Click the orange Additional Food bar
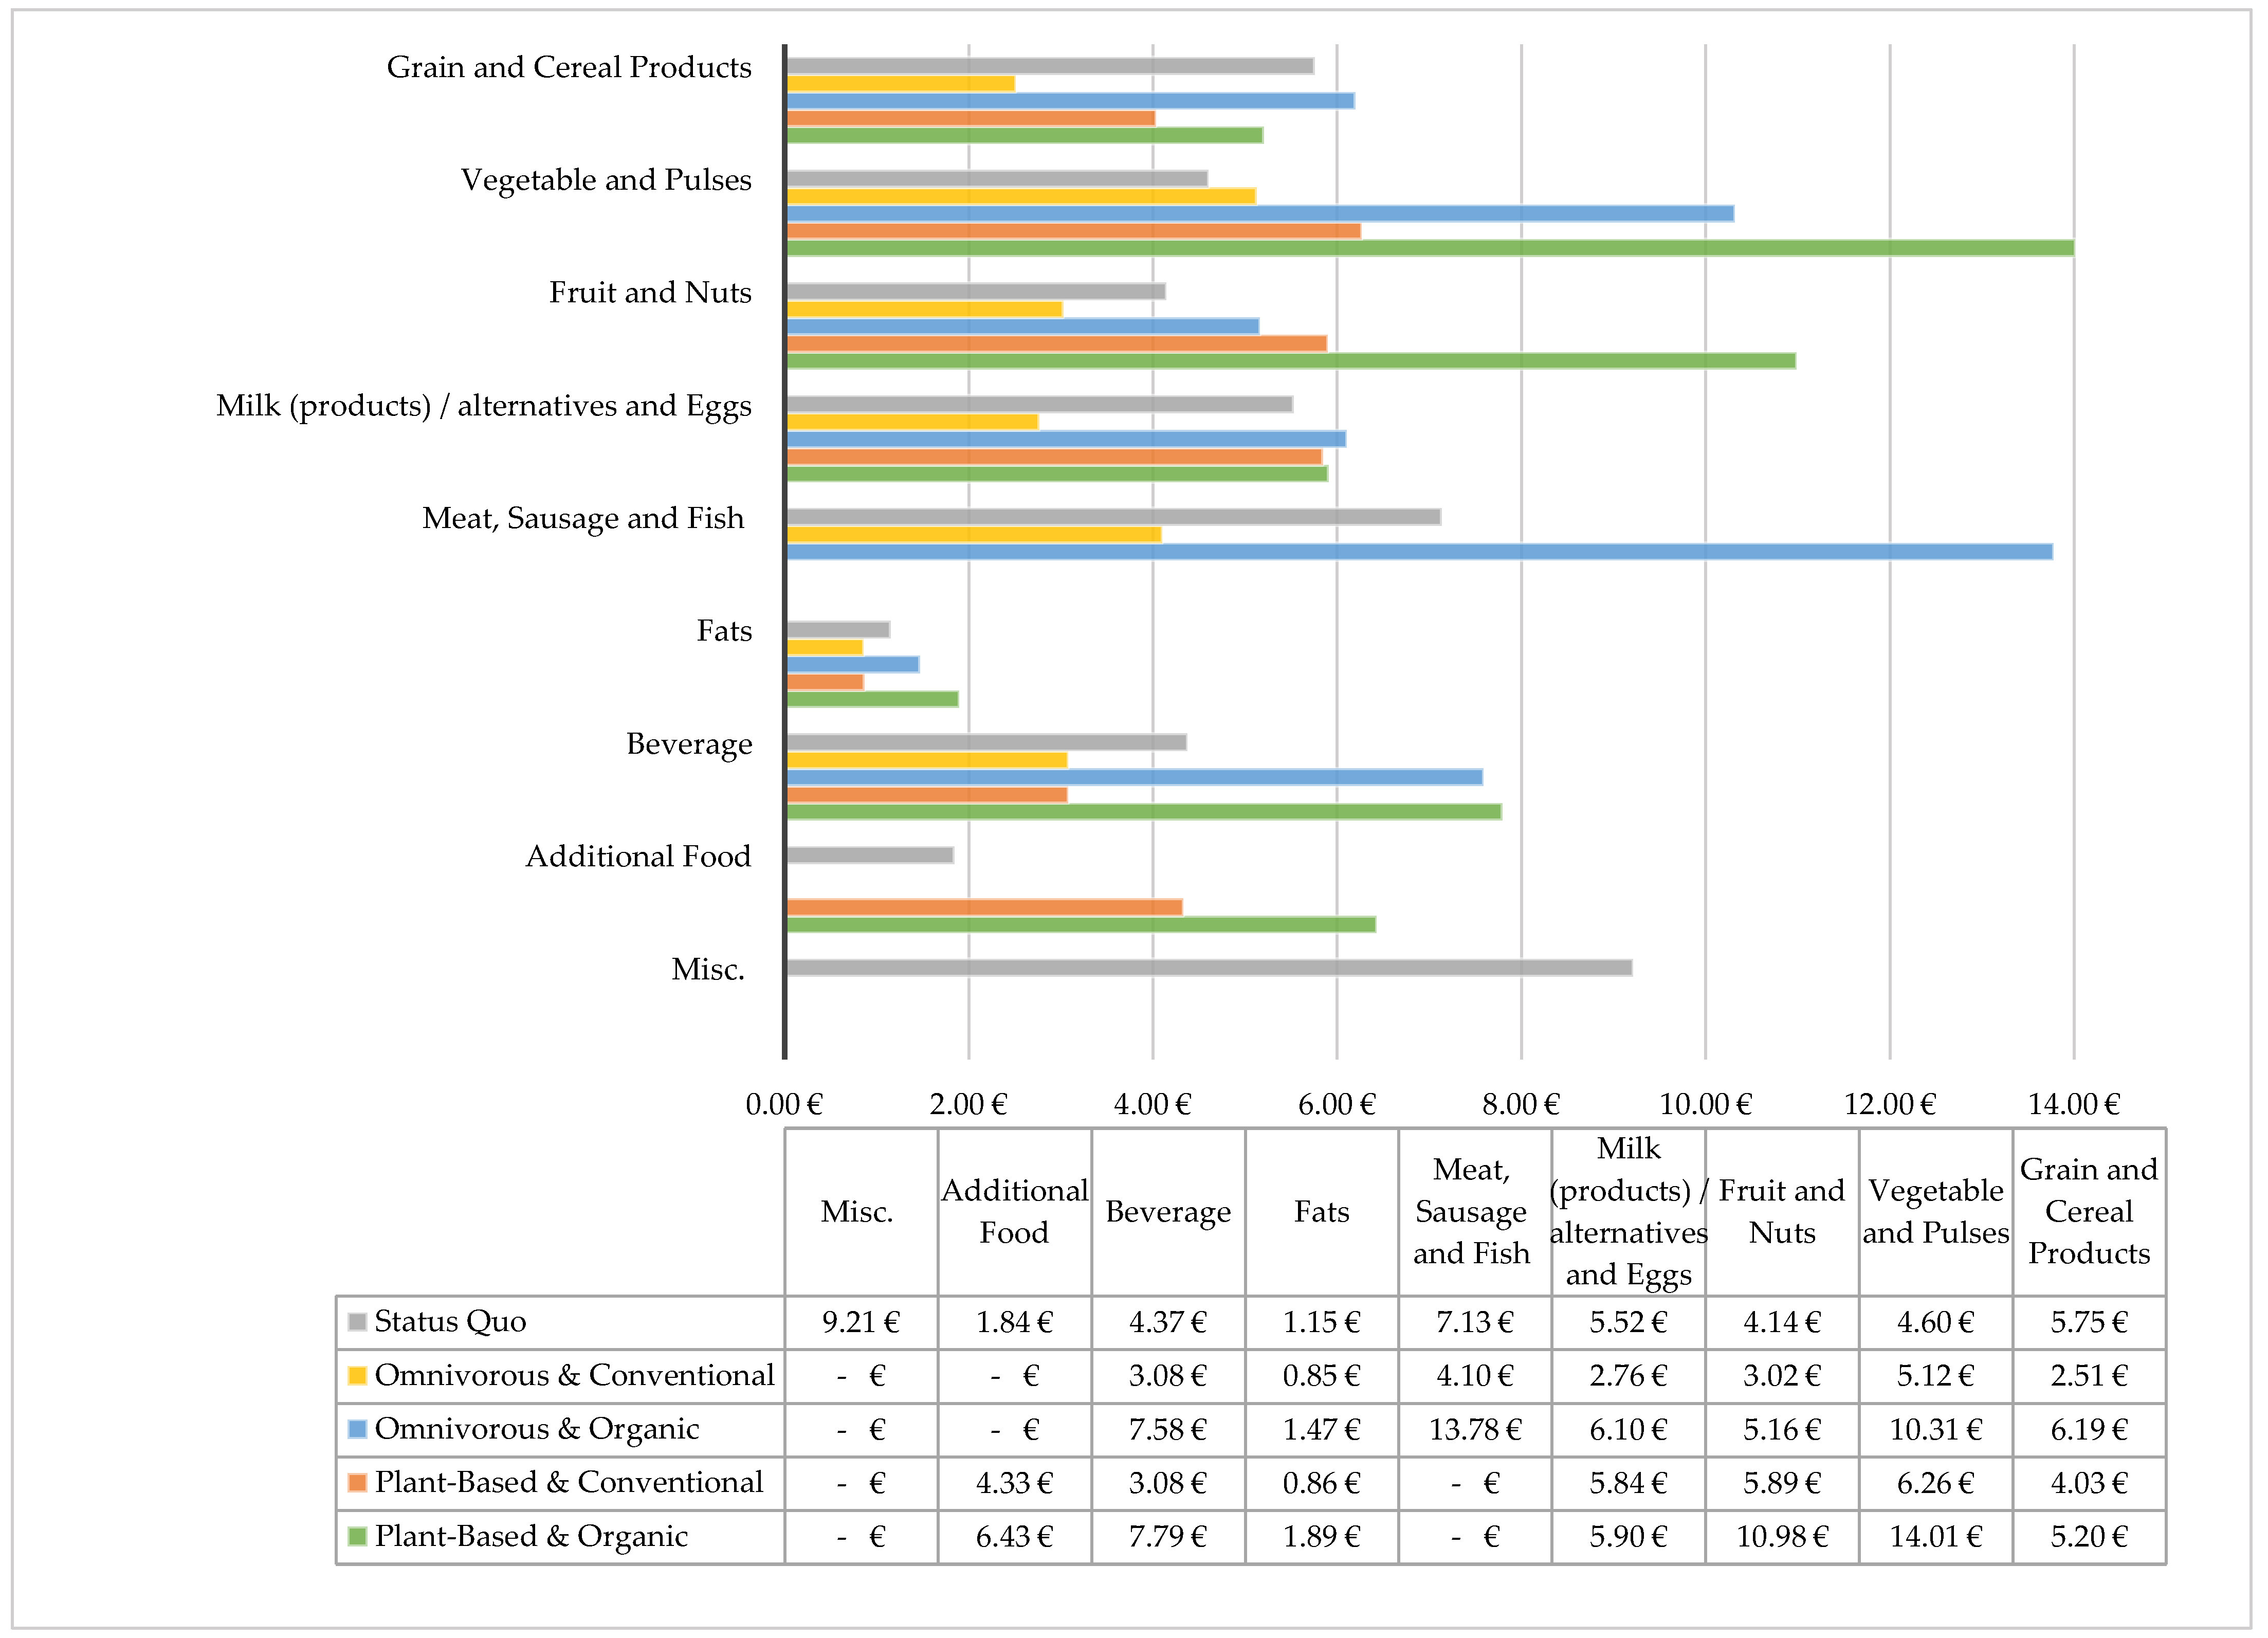Screen dimensions: 2268x1638 point(984,907)
